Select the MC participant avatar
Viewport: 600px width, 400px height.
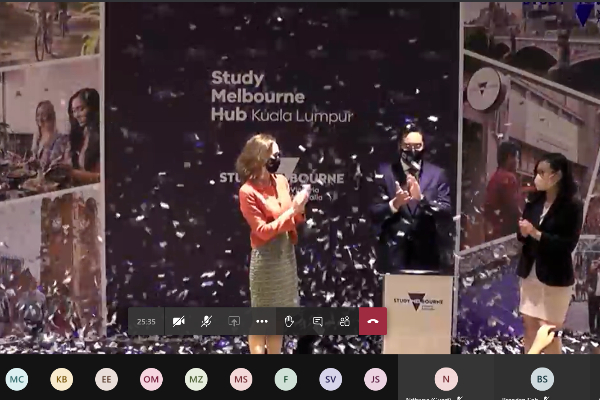[17, 379]
